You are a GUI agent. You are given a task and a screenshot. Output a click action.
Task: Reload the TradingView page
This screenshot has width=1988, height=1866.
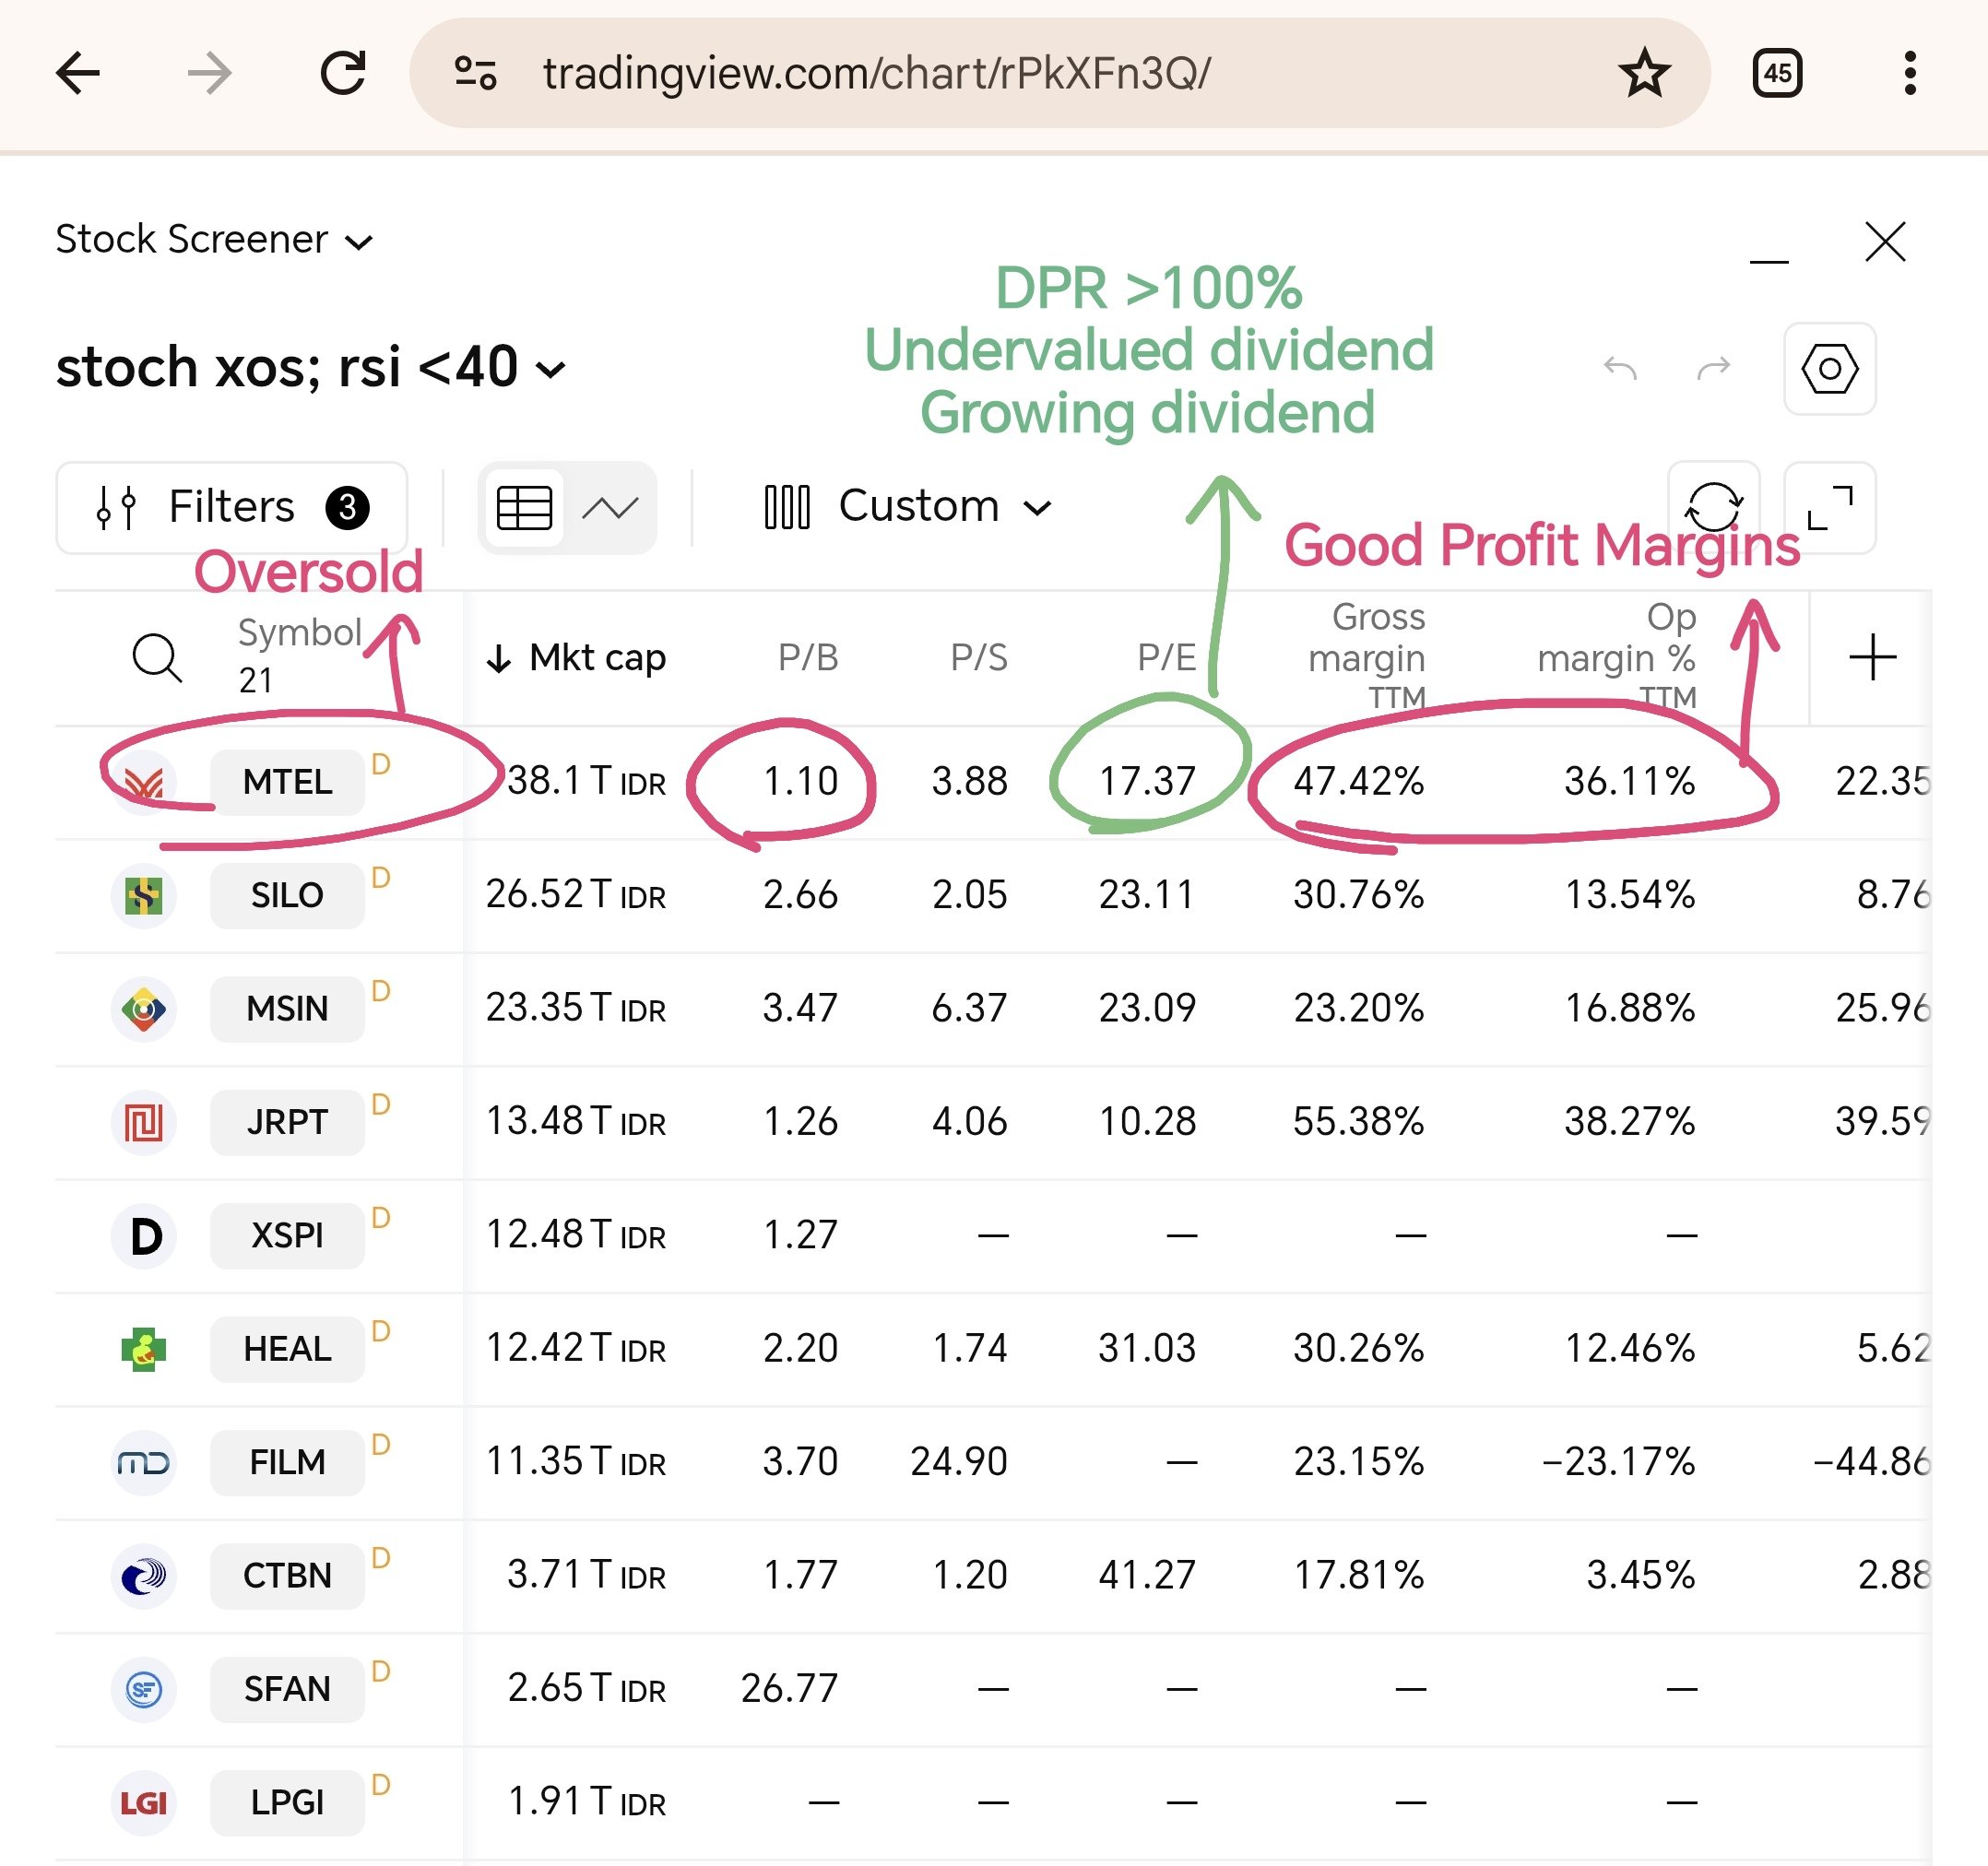(x=342, y=73)
